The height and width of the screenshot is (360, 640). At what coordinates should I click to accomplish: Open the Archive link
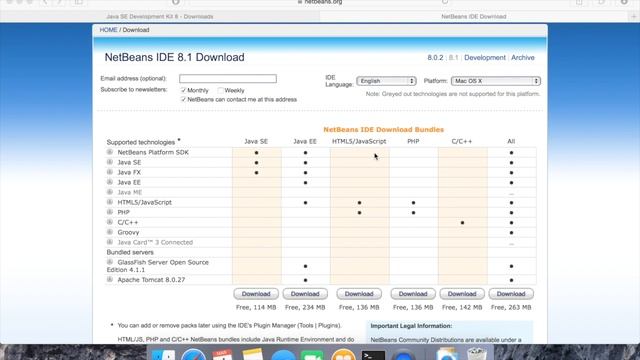point(523,58)
